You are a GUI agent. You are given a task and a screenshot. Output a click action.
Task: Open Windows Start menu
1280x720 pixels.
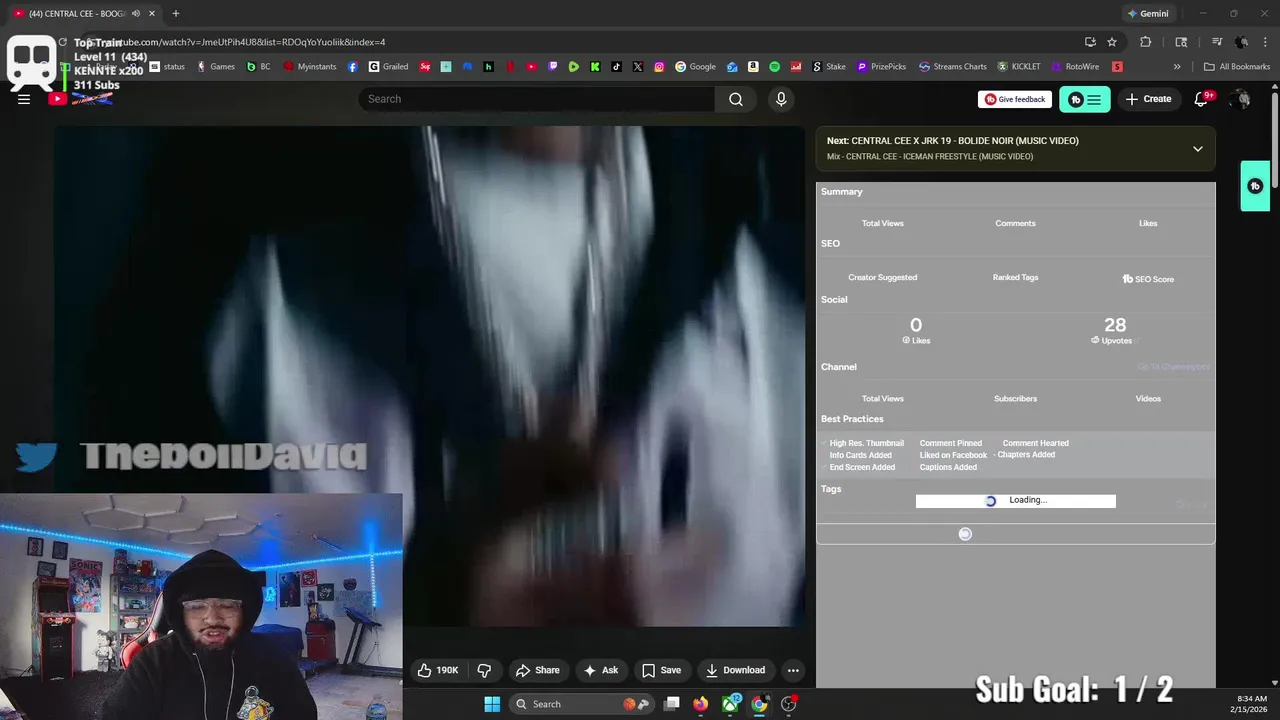[x=492, y=704]
